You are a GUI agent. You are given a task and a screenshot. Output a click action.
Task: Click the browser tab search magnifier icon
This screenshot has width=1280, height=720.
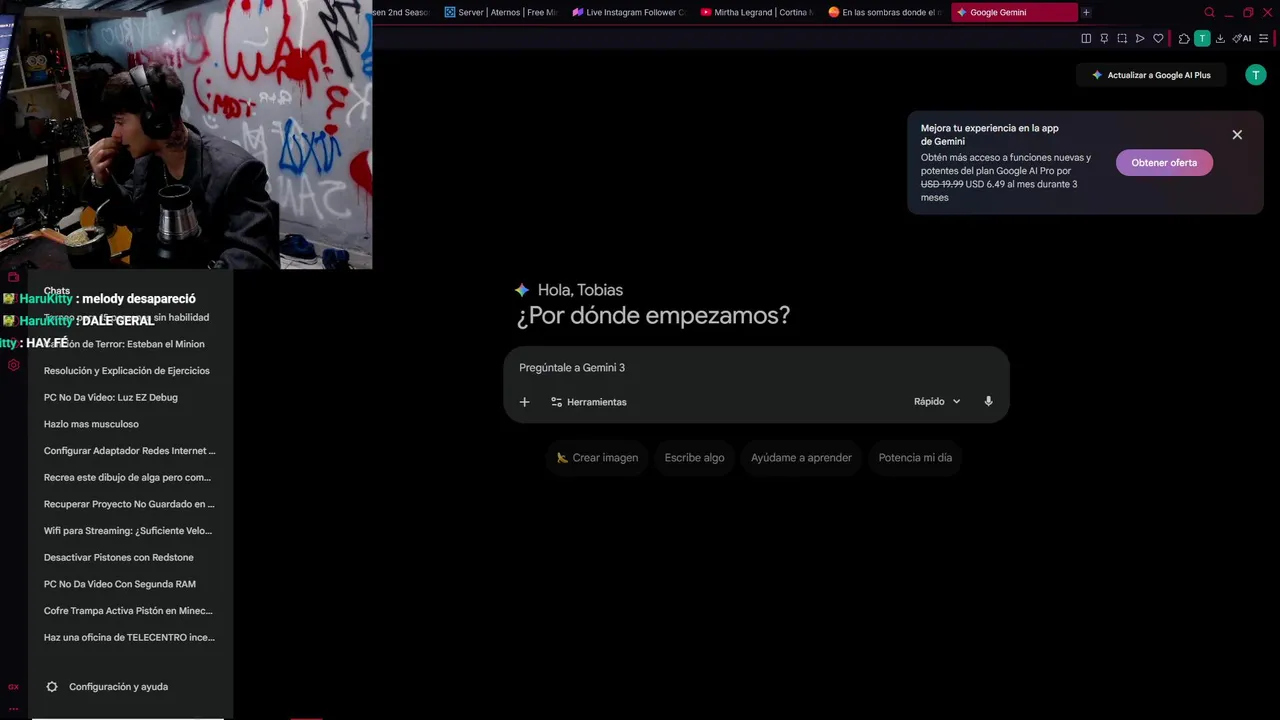click(1209, 12)
